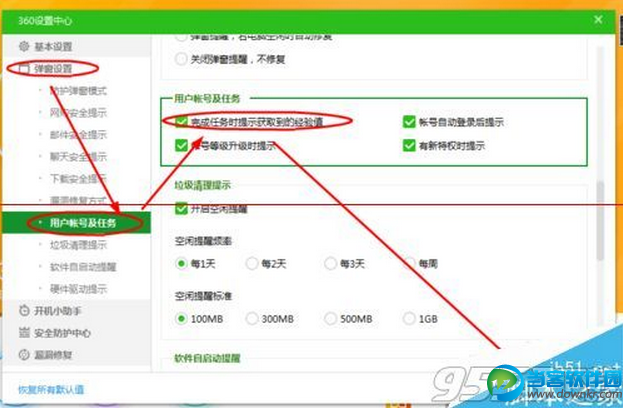Select 下载安全提示 in sidebar
The image size is (623, 408).
[x=78, y=178]
